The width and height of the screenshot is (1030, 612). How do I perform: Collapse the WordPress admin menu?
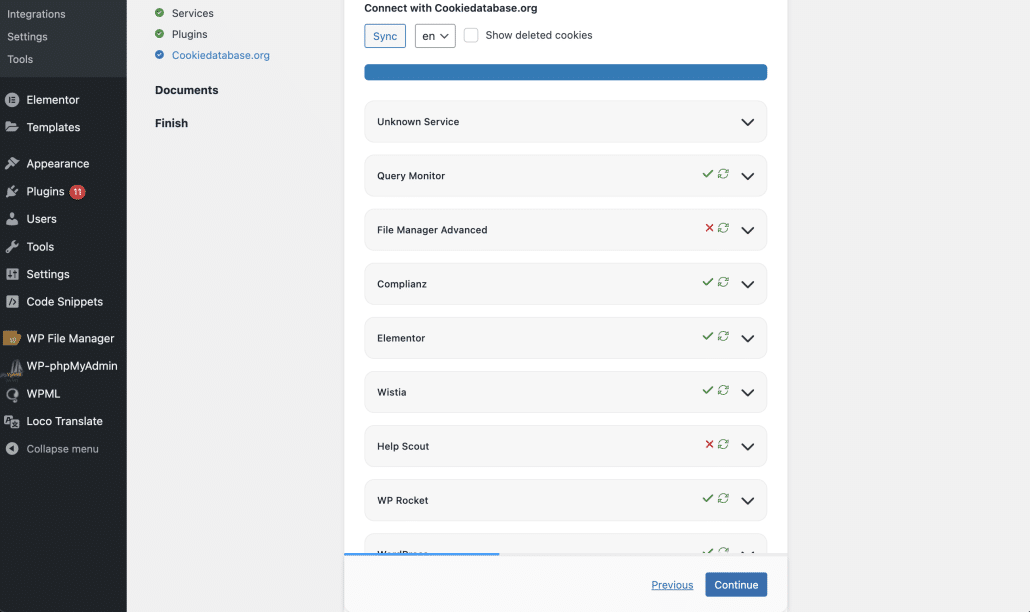[62, 449]
